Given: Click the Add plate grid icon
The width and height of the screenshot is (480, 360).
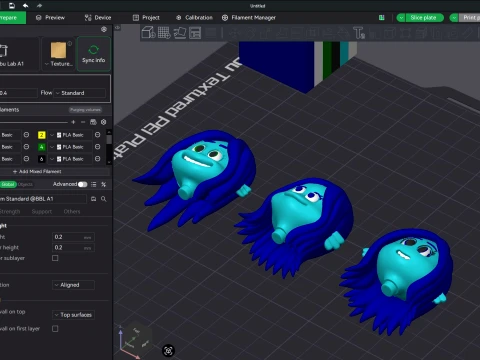Looking at the screenshot, I should click(x=164, y=33).
